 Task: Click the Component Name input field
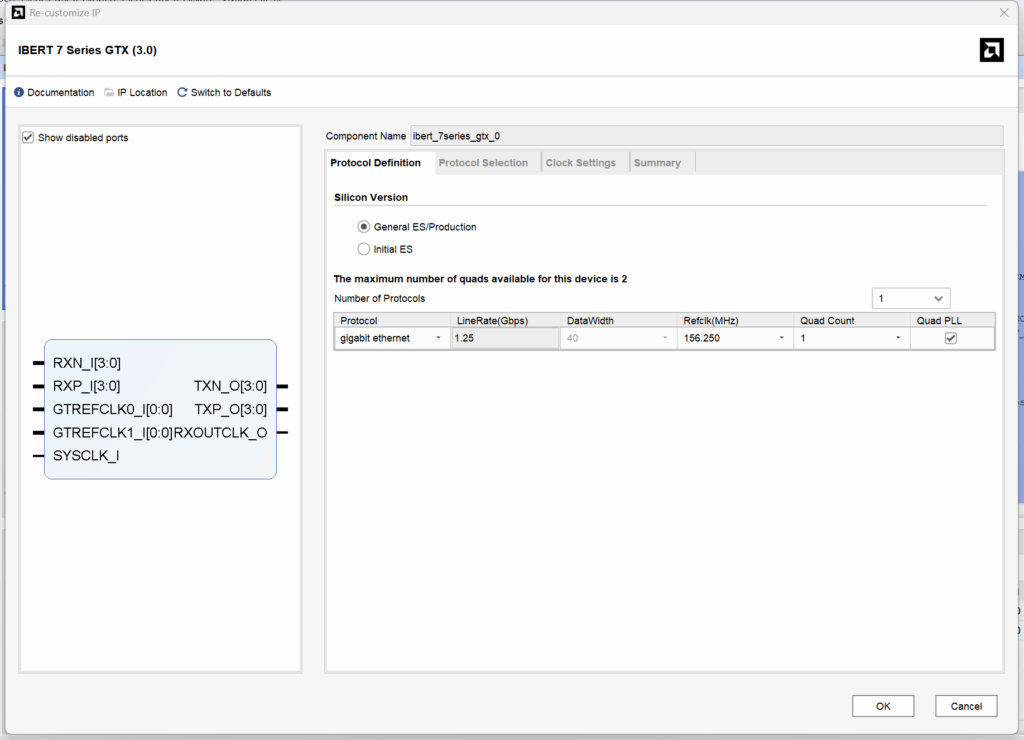pos(705,136)
